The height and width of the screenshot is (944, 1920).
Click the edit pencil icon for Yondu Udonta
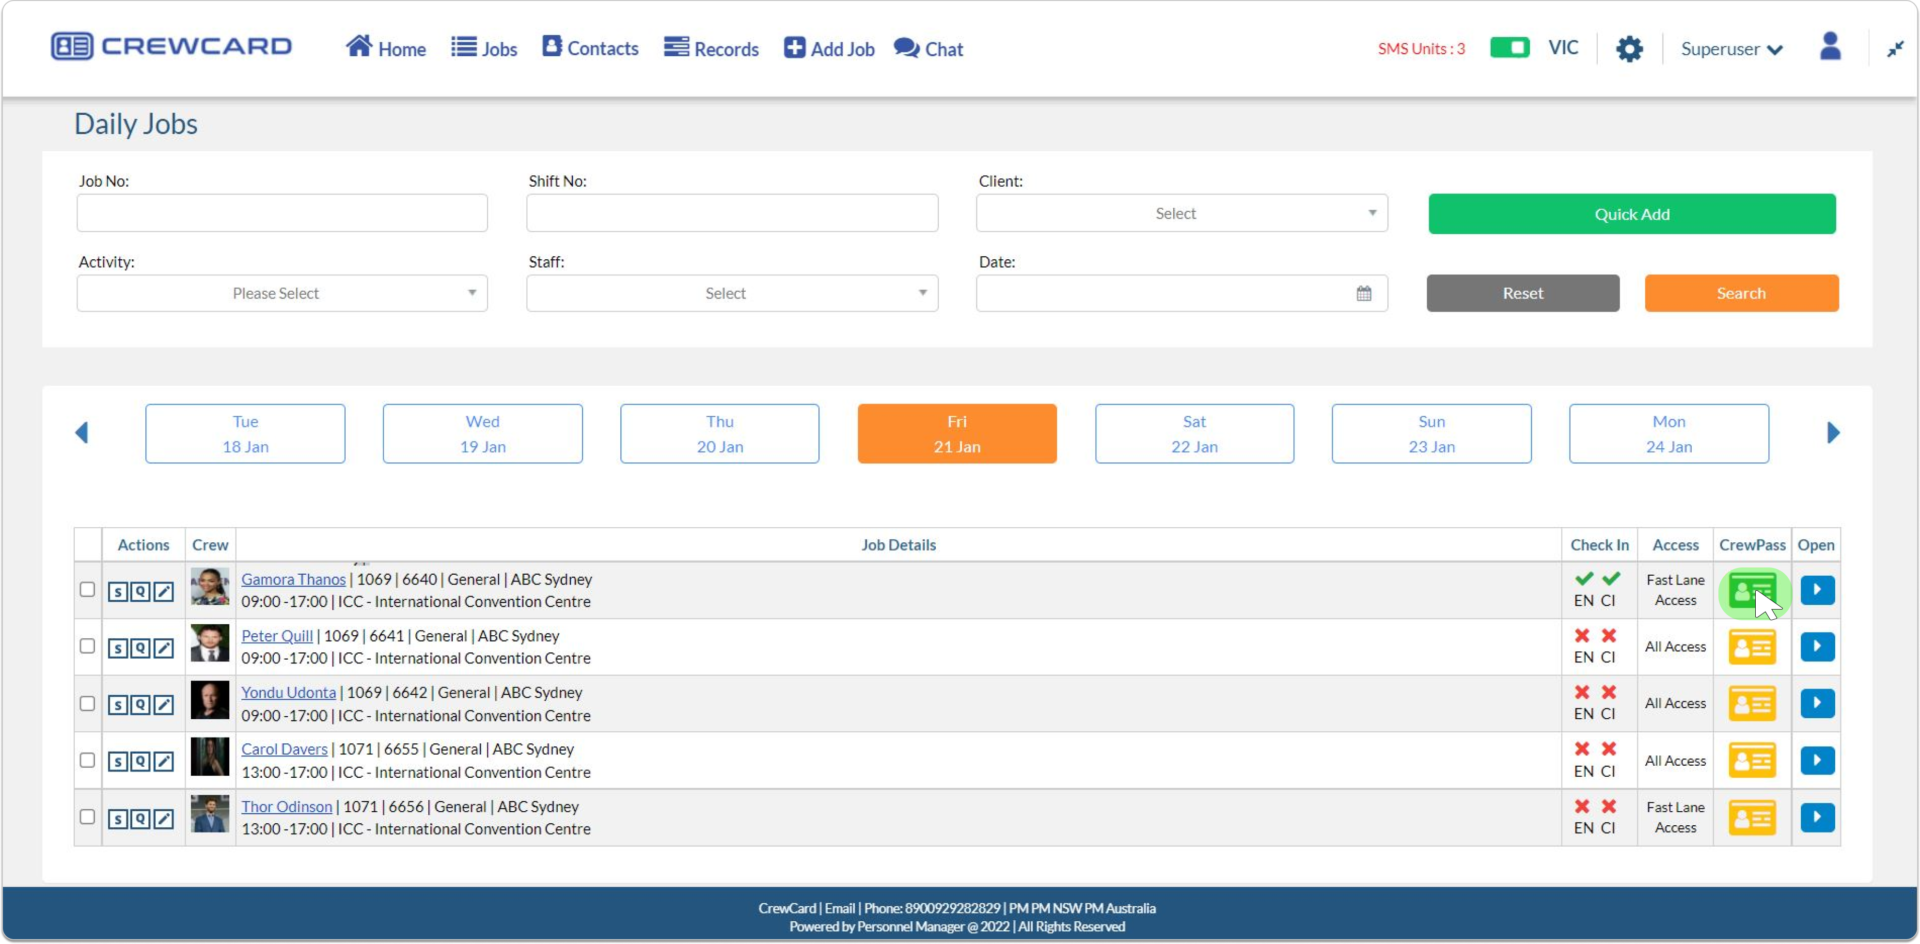coord(164,705)
